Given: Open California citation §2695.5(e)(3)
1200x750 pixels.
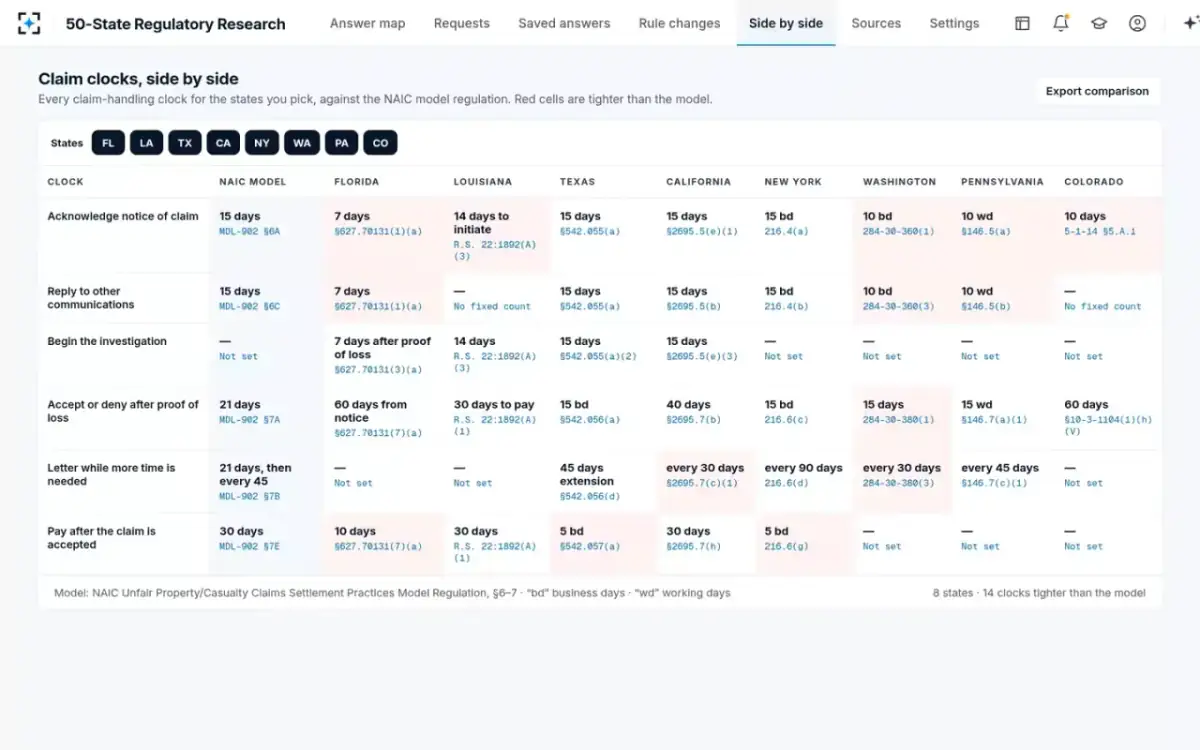Looking at the screenshot, I should (x=702, y=356).
